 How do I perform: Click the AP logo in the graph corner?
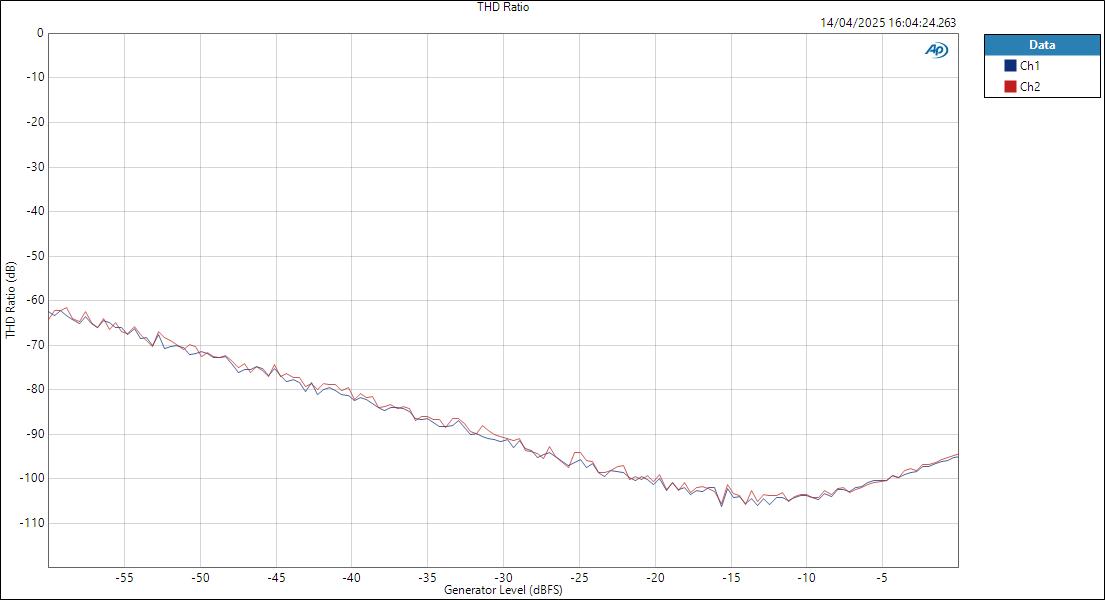(x=934, y=47)
